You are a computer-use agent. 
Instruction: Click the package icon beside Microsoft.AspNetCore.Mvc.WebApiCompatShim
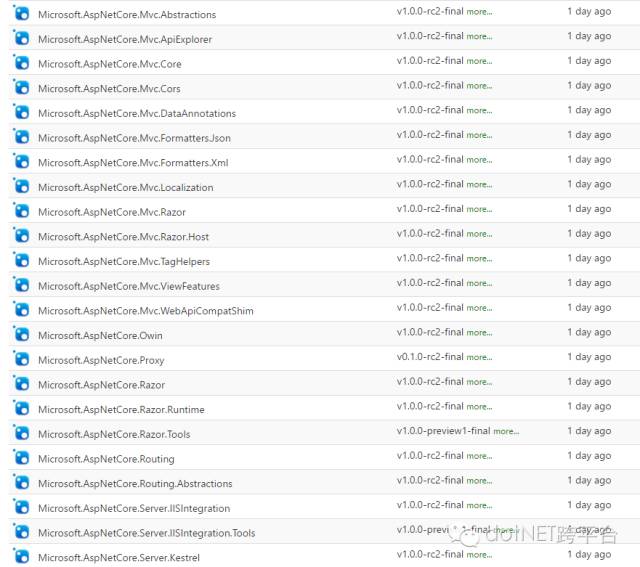click(21, 310)
